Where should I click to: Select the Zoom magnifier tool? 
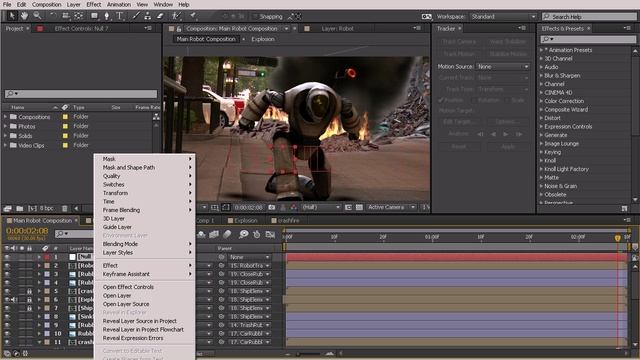click(x=37, y=16)
